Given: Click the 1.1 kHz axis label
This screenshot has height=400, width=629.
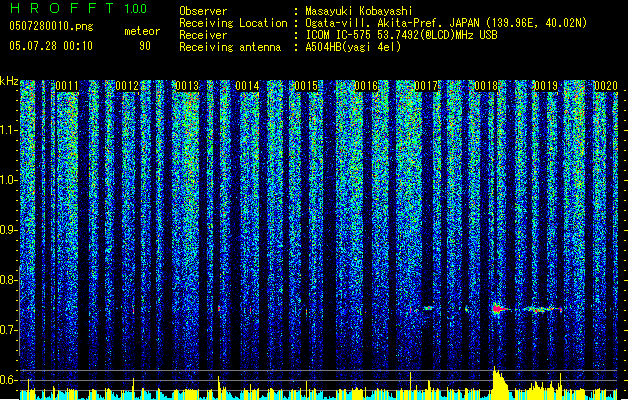Looking at the screenshot, I should (9, 130).
